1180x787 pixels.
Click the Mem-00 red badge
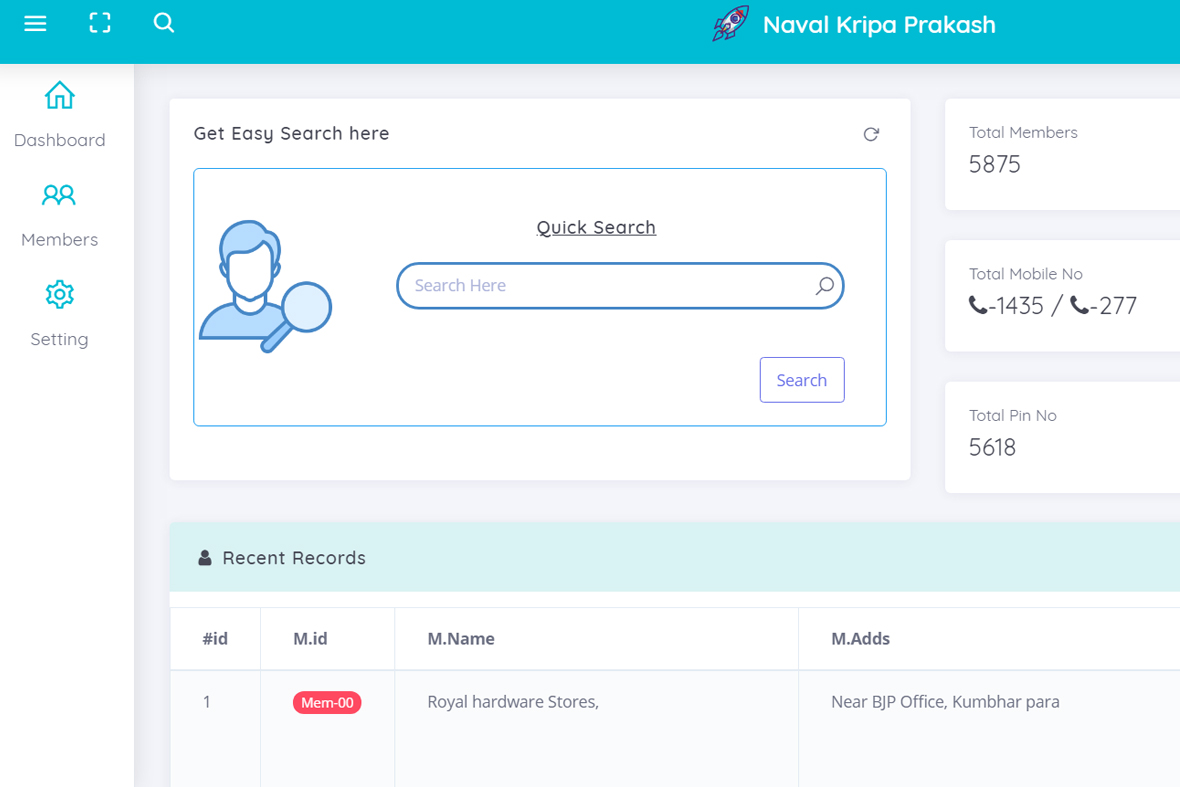(327, 703)
